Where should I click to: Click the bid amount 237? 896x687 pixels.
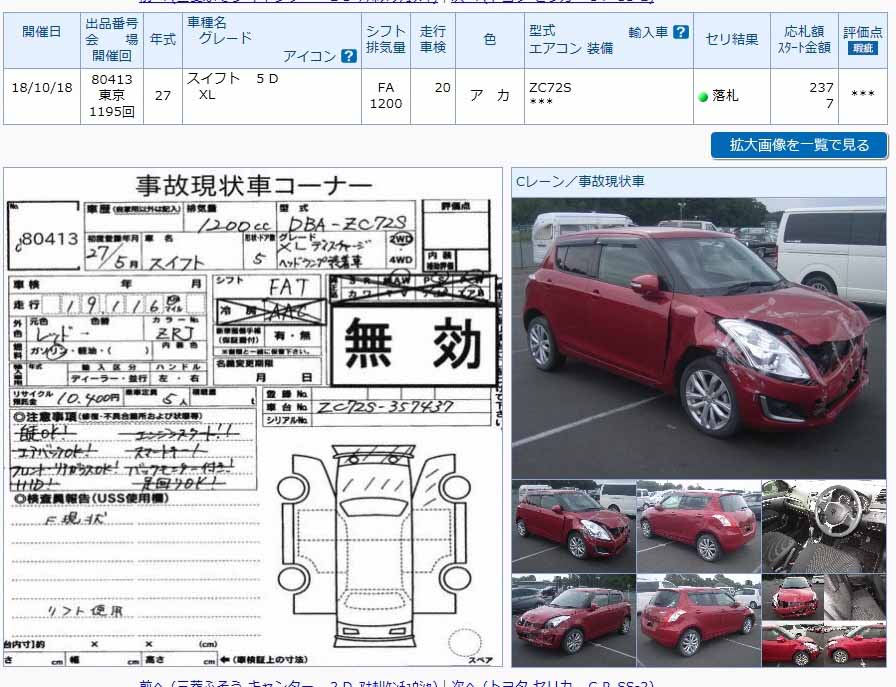click(821, 87)
